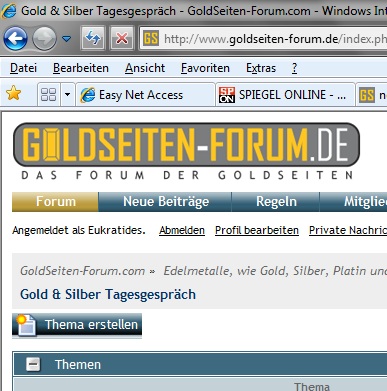
Task: Click the Easy Net Access tab IE icon
Action: [88, 95]
